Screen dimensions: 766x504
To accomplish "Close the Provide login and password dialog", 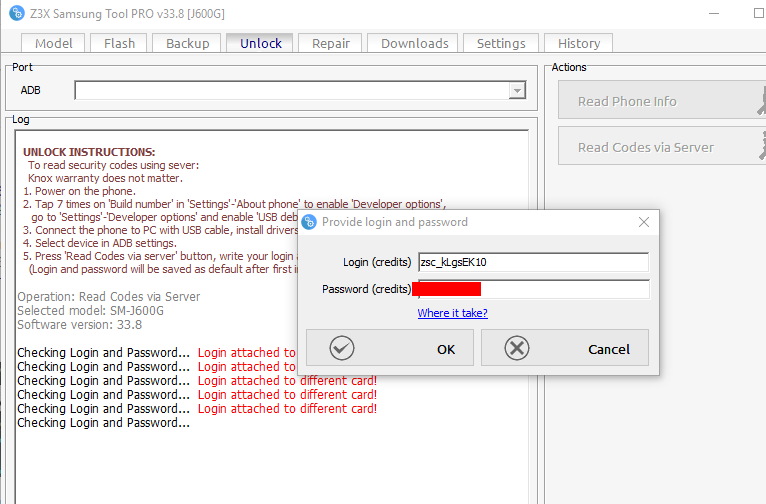I will click(644, 222).
